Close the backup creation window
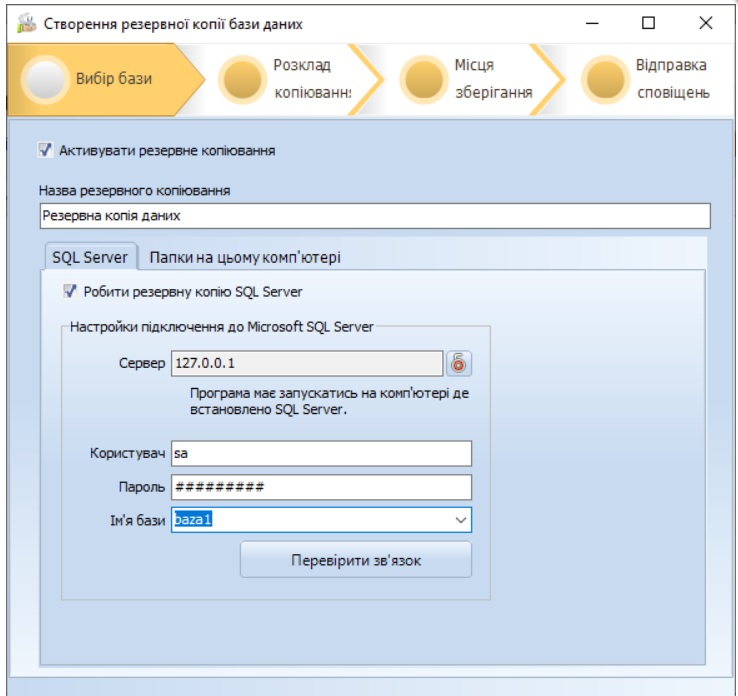The width and height of the screenshot is (738, 696). 706,23
